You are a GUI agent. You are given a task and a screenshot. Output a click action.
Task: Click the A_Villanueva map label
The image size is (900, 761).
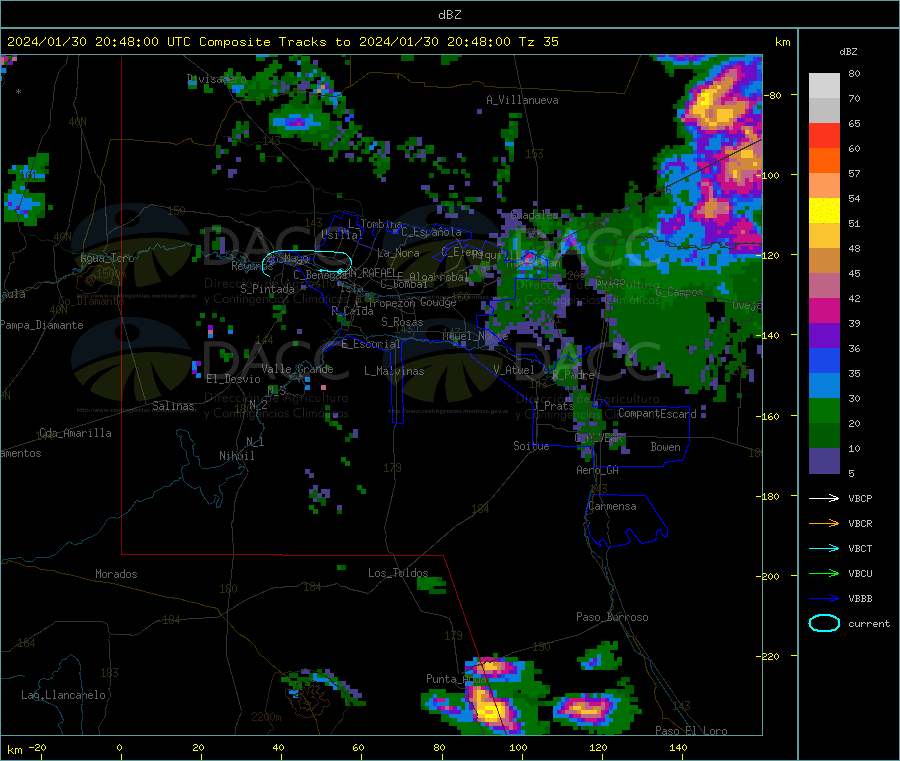click(x=522, y=100)
